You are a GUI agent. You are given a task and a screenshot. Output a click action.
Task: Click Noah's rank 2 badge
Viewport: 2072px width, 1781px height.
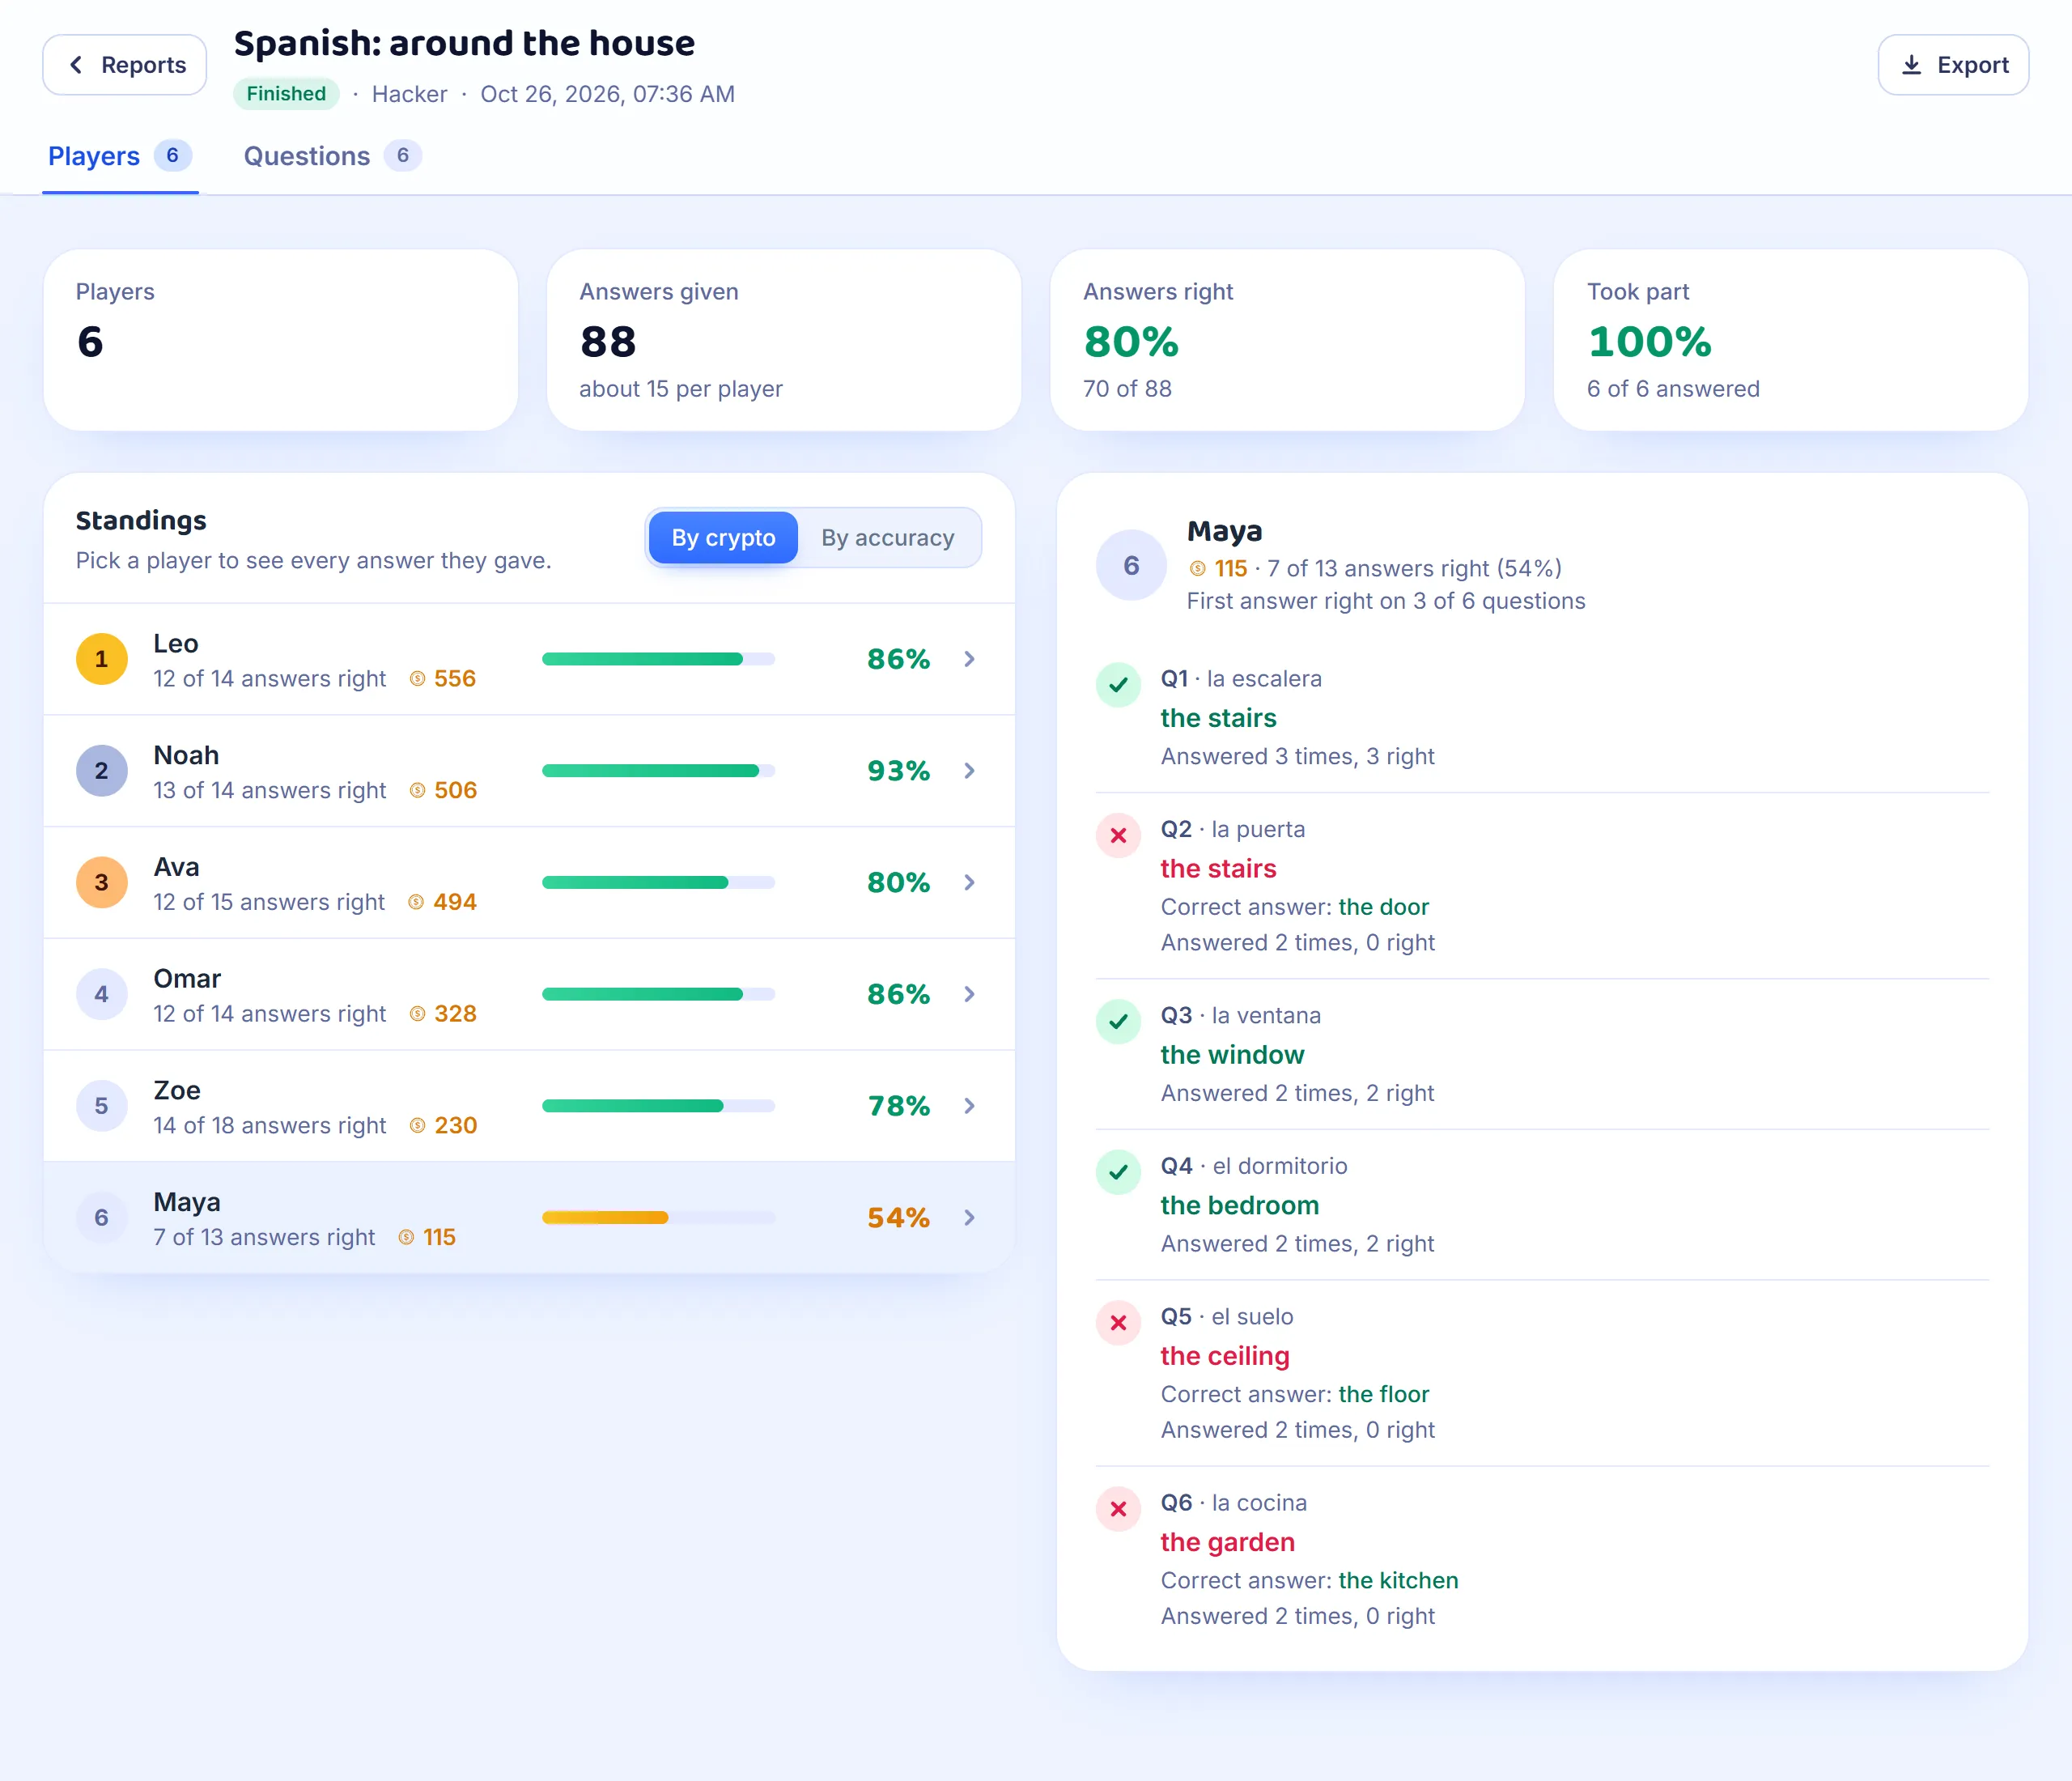[x=102, y=771]
